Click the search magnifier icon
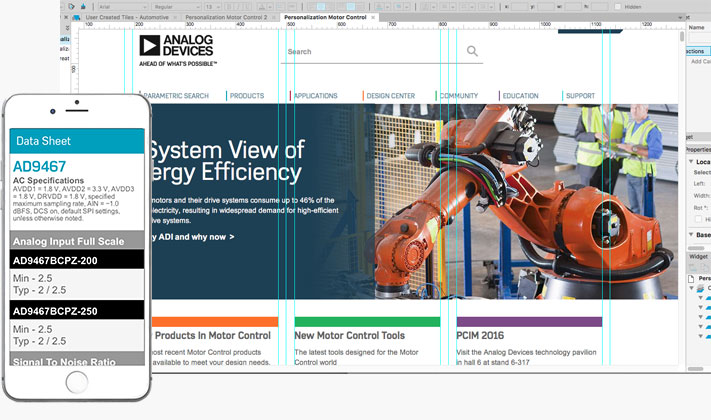Image resolution: width=711 pixels, height=420 pixels. (x=472, y=51)
